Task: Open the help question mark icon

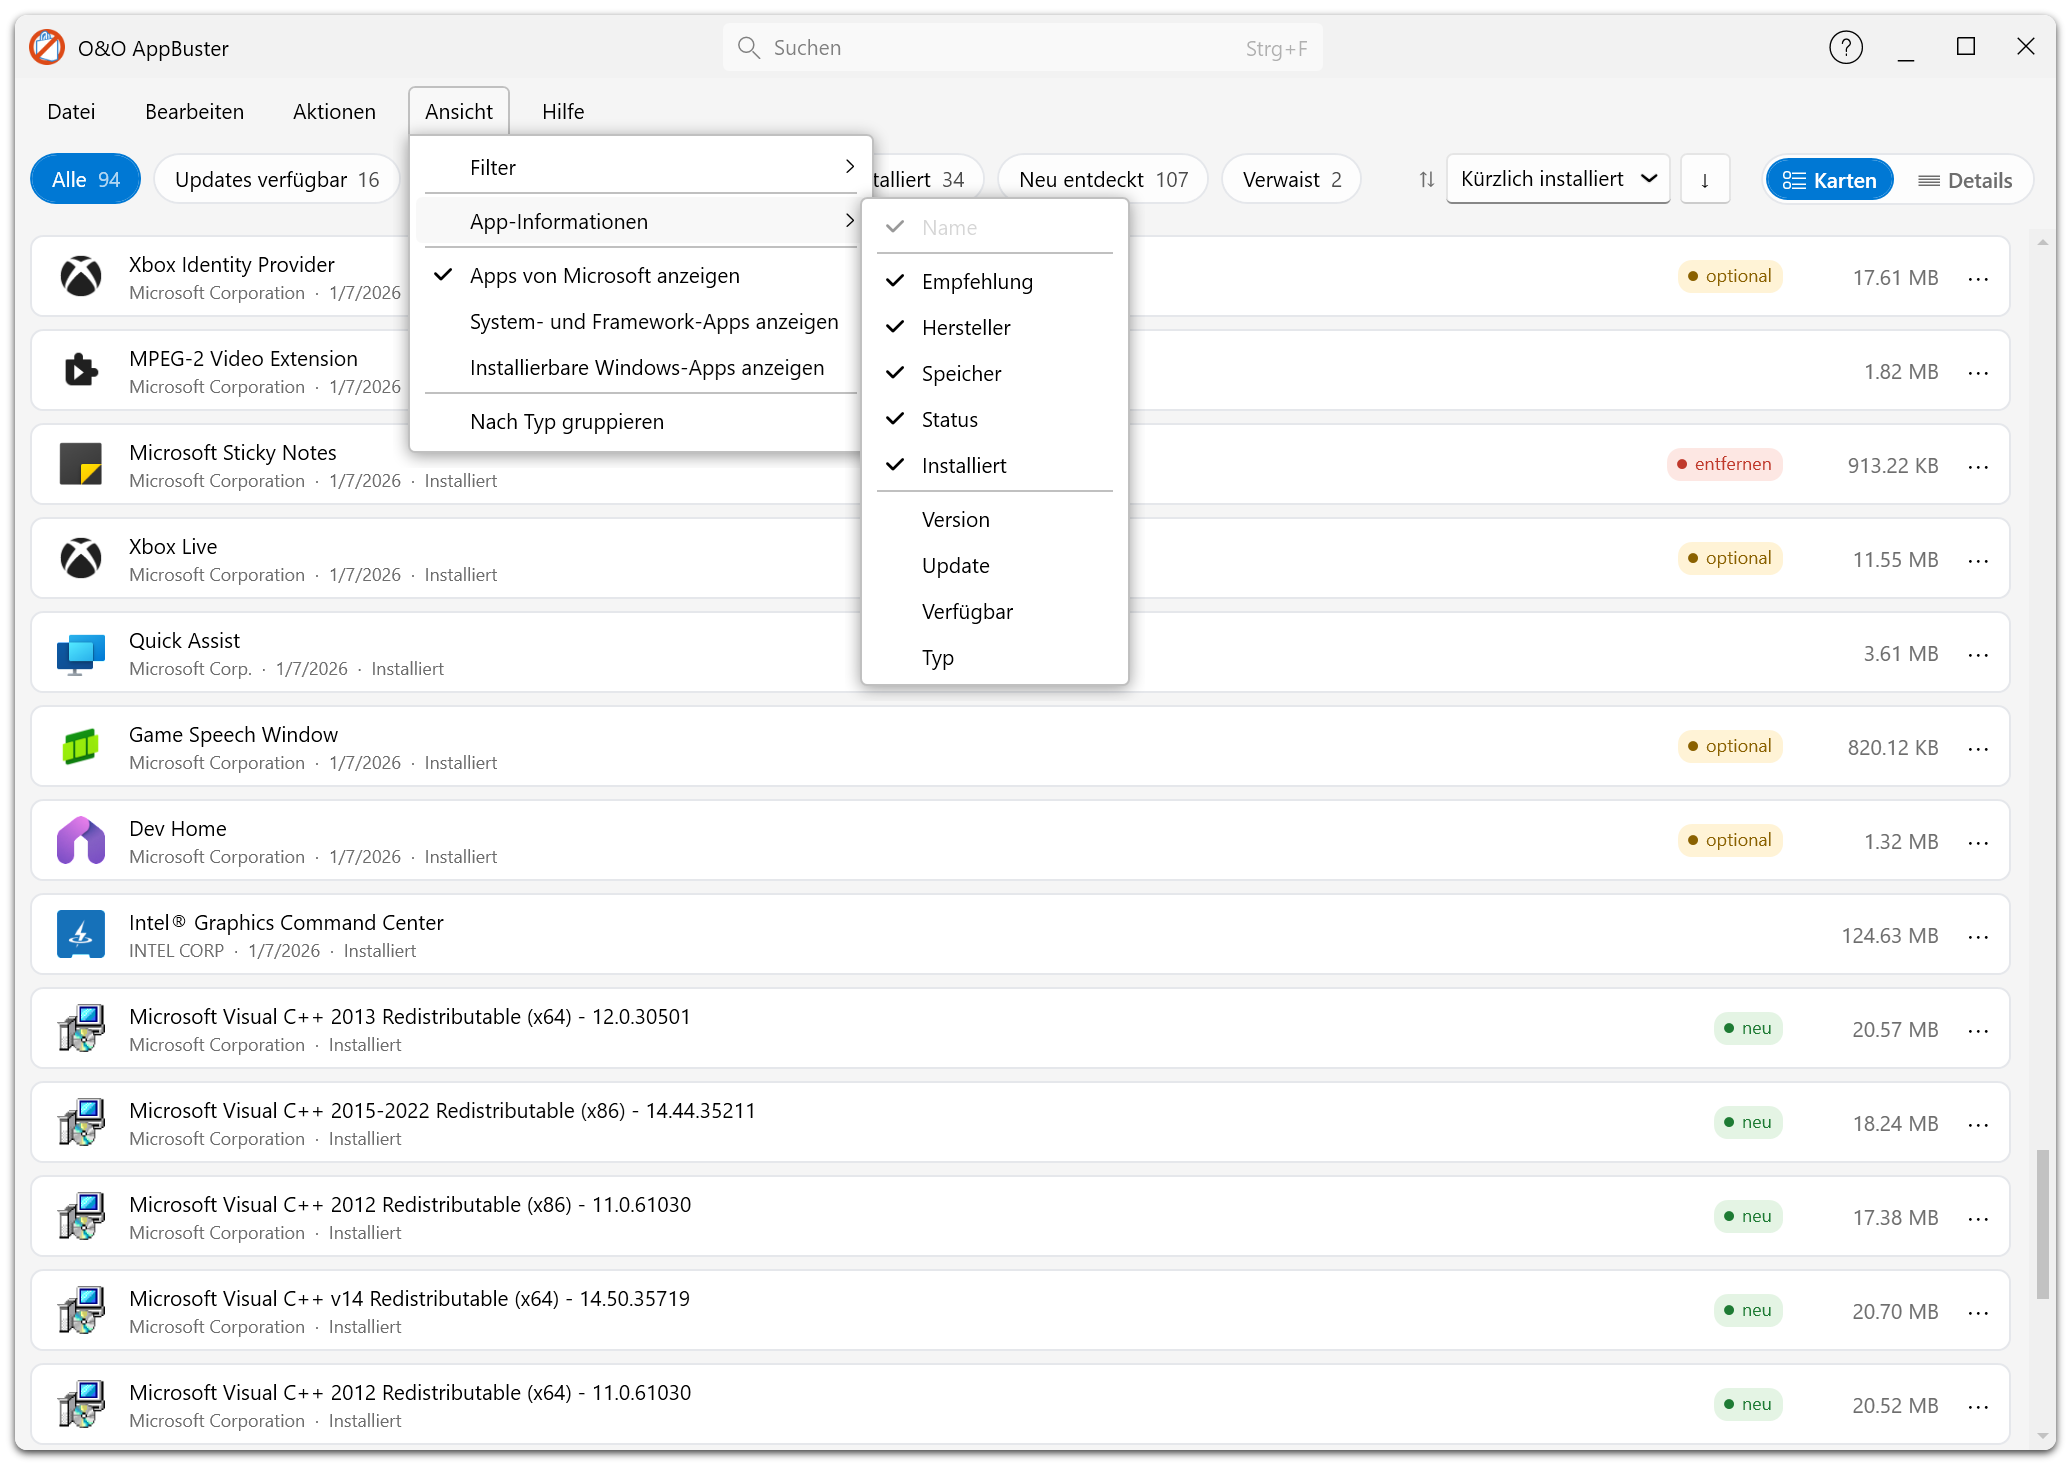Action: click(1846, 47)
